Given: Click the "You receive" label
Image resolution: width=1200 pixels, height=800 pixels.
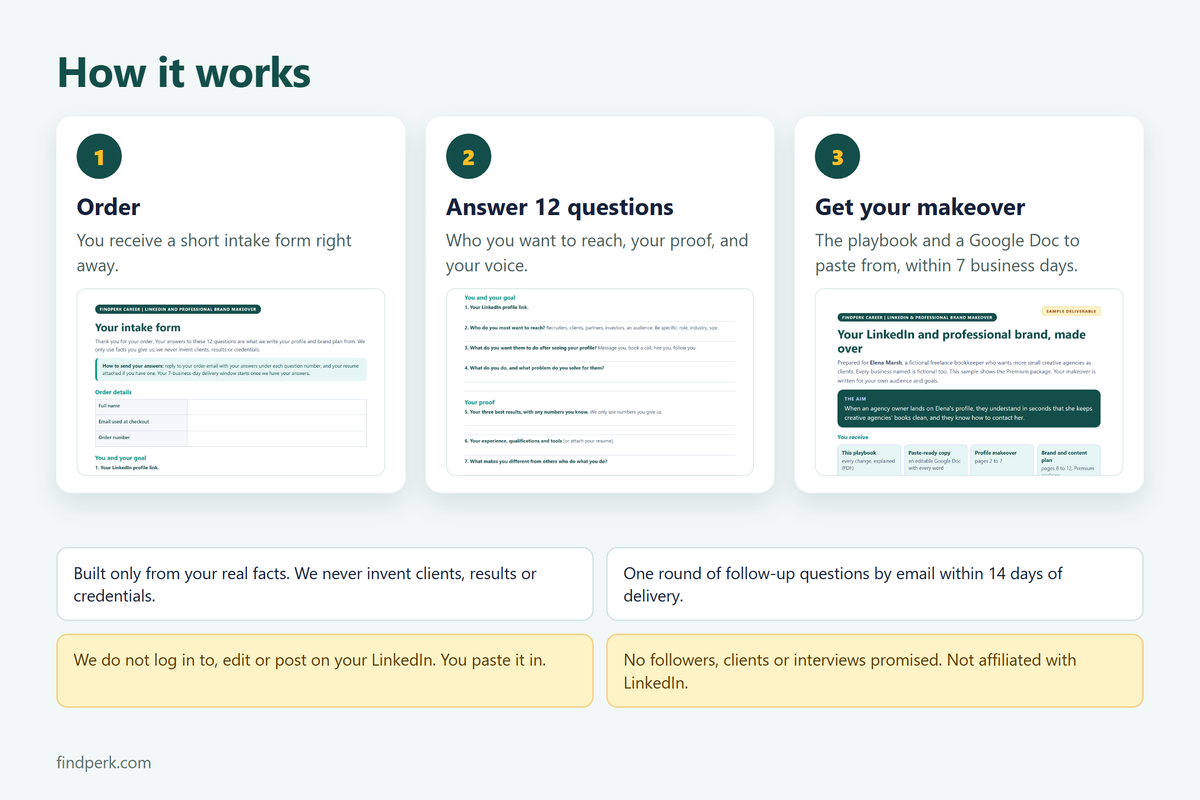Looking at the screenshot, I should [x=852, y=437].
